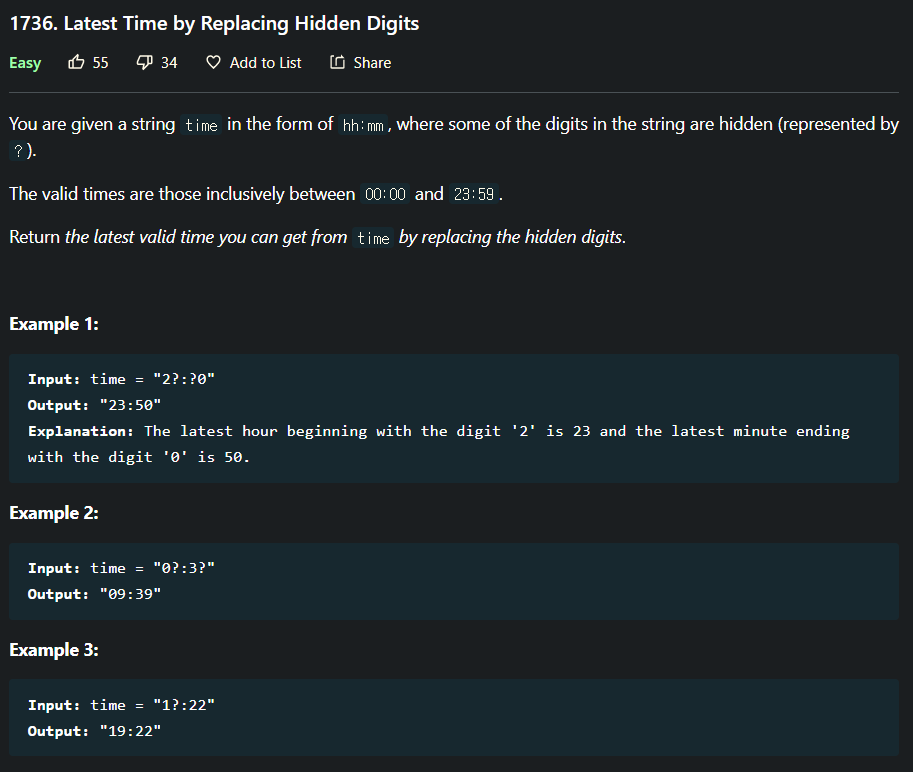The width and height of the screenshot is (913, 772).
Task: Click the 00:00 inline code text
Action: [x=386, y=194]
